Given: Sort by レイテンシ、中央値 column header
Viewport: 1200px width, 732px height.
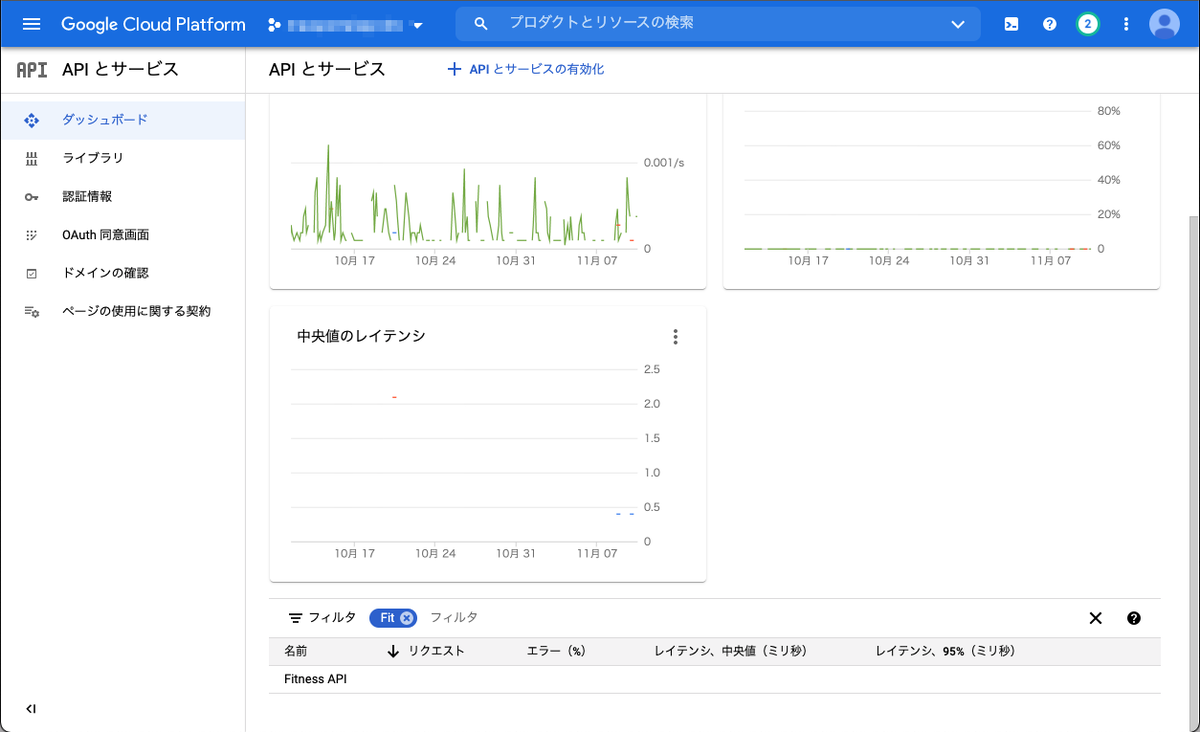Looking at the screenshot, I should pos(730,651).
